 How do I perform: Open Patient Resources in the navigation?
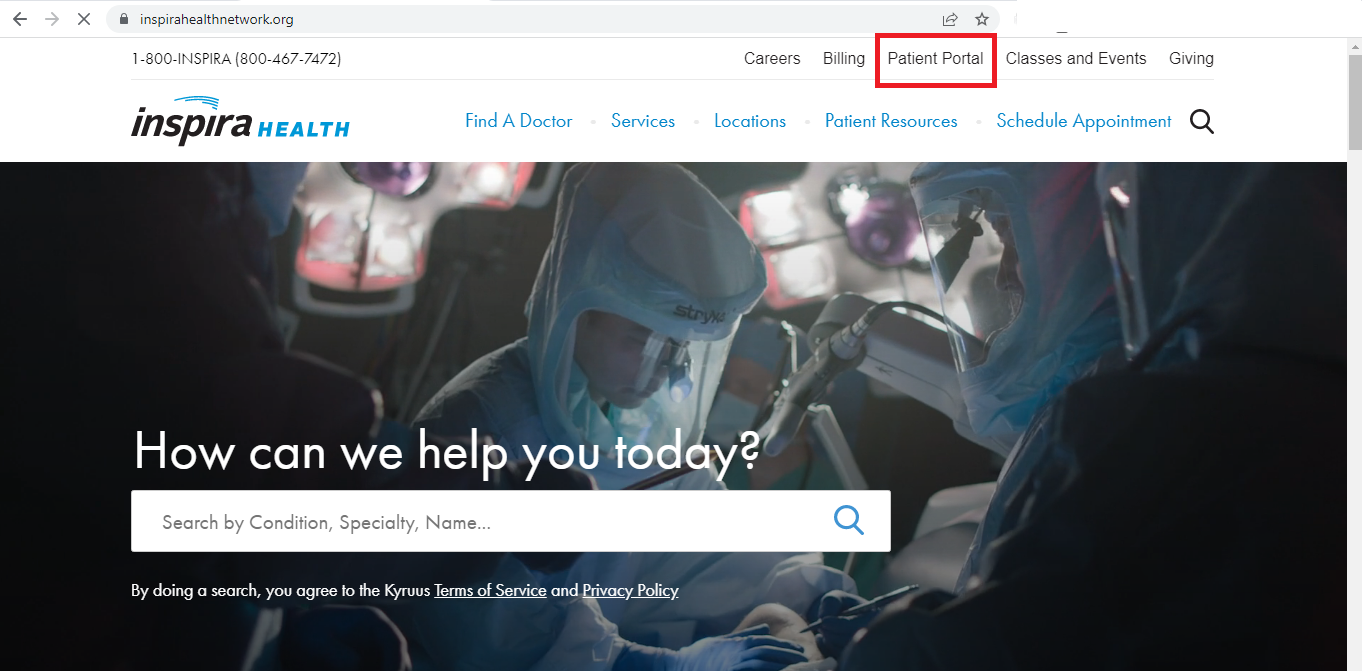tap(890, 121)
